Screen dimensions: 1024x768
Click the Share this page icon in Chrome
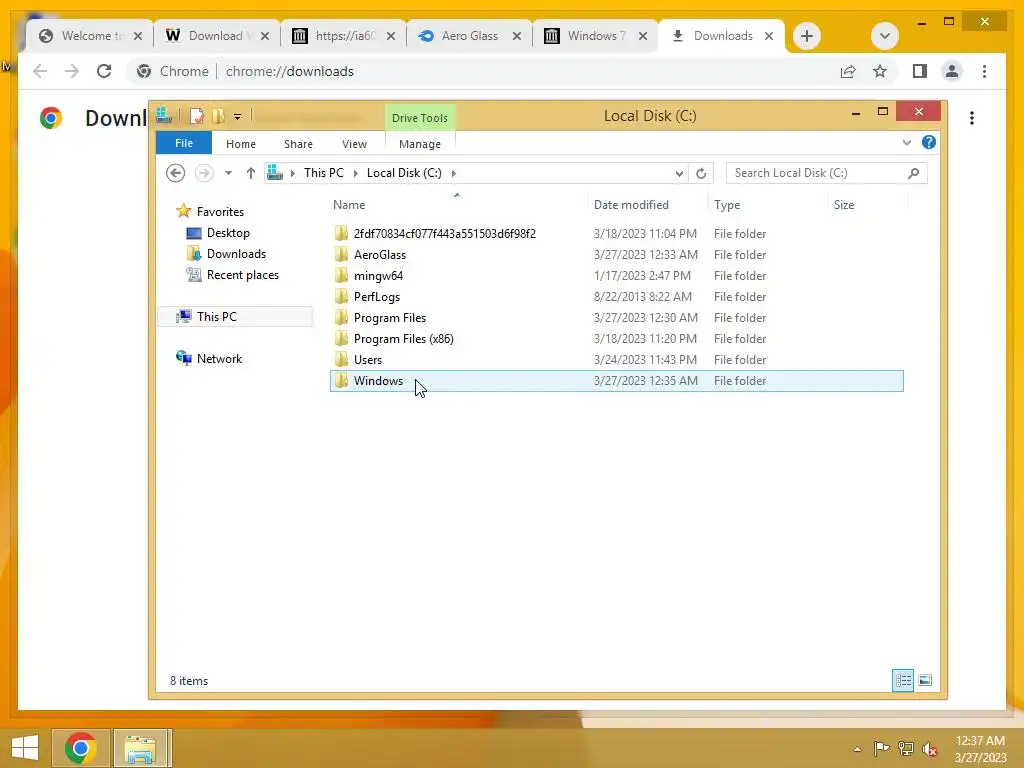[x=848, y=71]
